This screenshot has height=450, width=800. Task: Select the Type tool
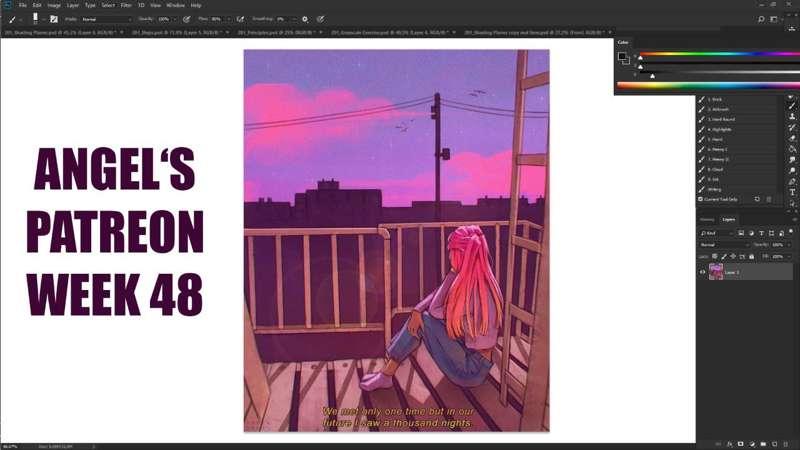(792, 192)
